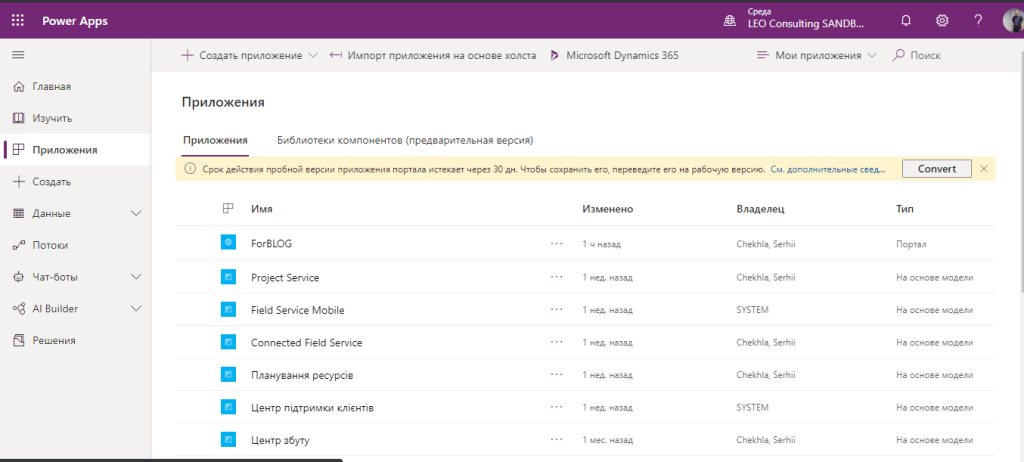Screen dimensions: 1024x462
Task: Expand the AI Builder sidebar section
Action: point(137,309)
